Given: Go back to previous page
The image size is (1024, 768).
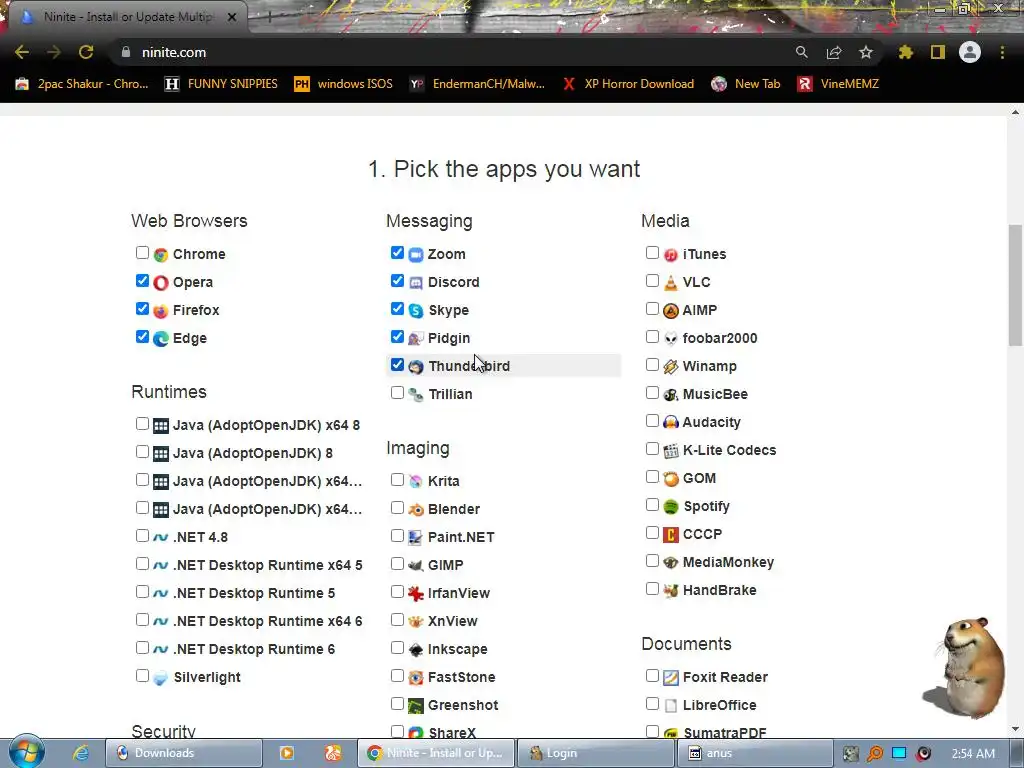Looking at the screenshot, I should (22, 52).
